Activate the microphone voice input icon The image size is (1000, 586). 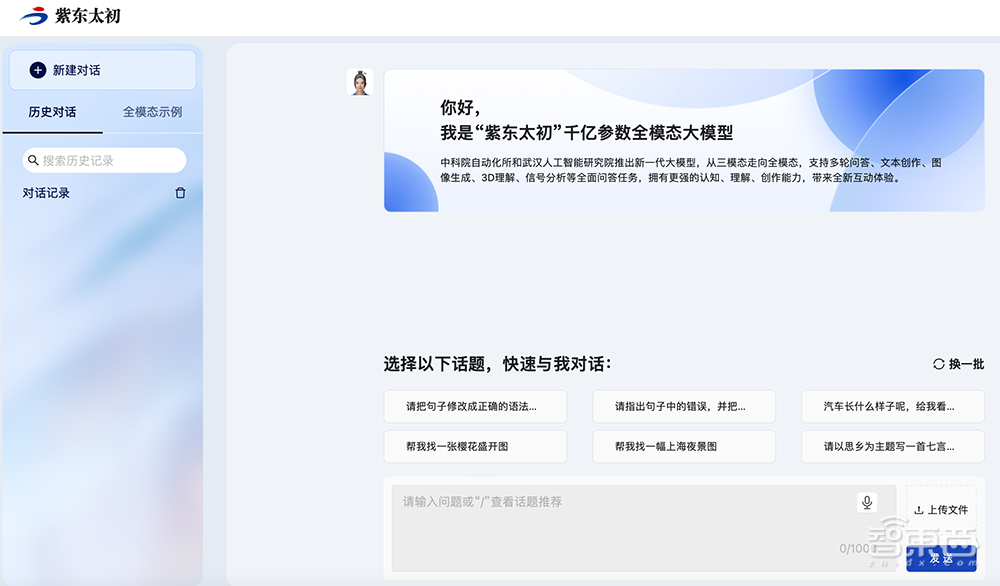tap(869, 502)
